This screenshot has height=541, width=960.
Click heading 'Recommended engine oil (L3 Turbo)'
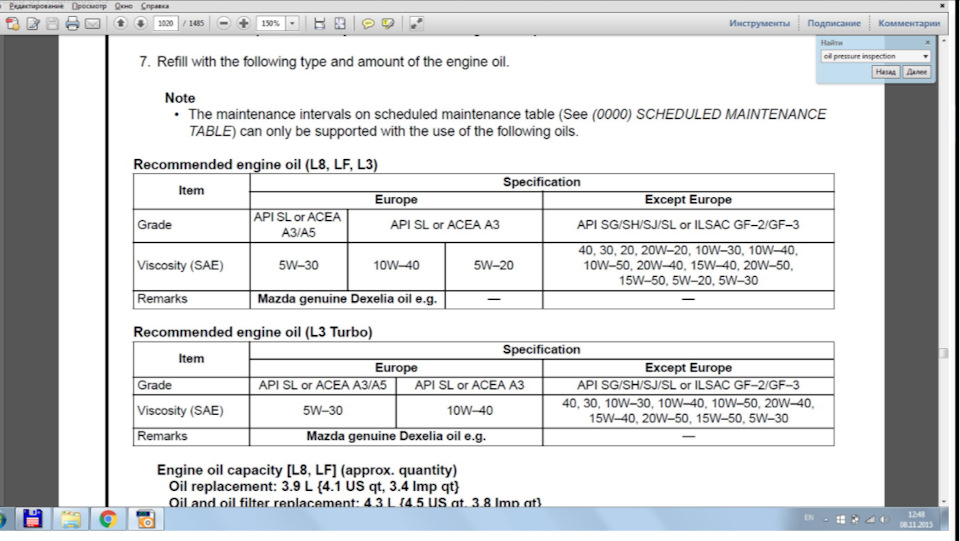coord(253,332)
